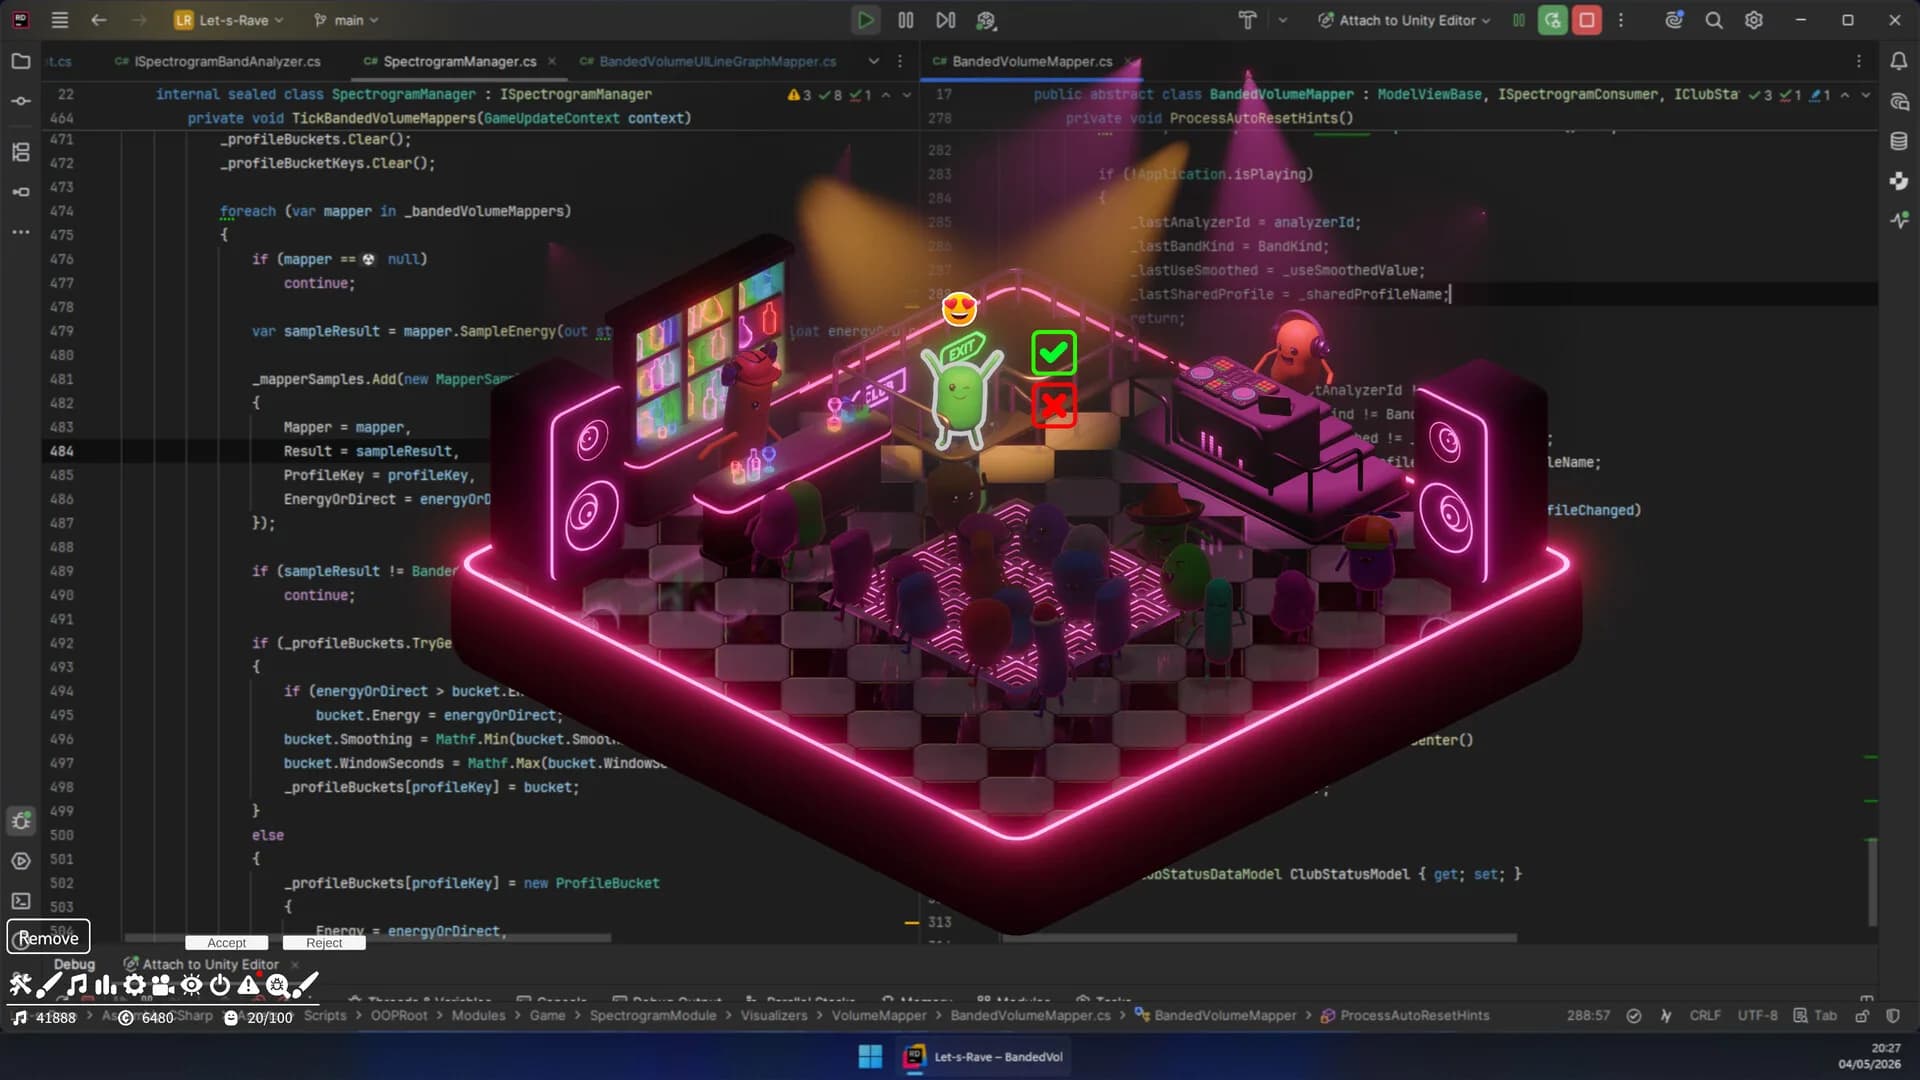Click the UTF-8 encoding indicator
The height and width of the screenshot is (1080, 1920).
tap(1757, 1015)
